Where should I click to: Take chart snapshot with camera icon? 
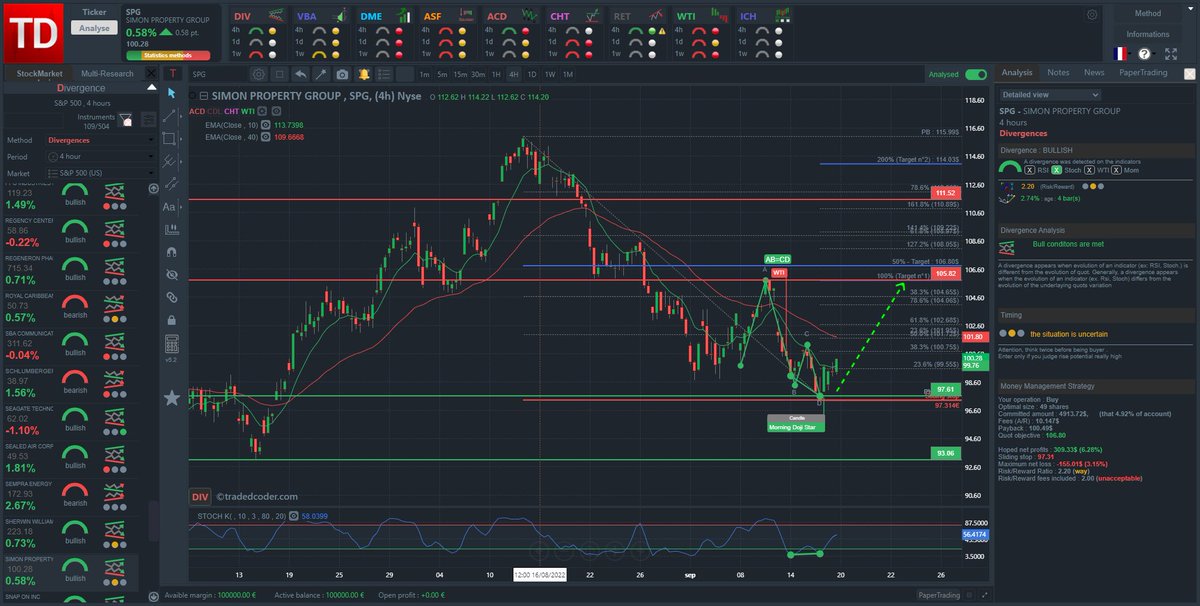coord(343,74)
